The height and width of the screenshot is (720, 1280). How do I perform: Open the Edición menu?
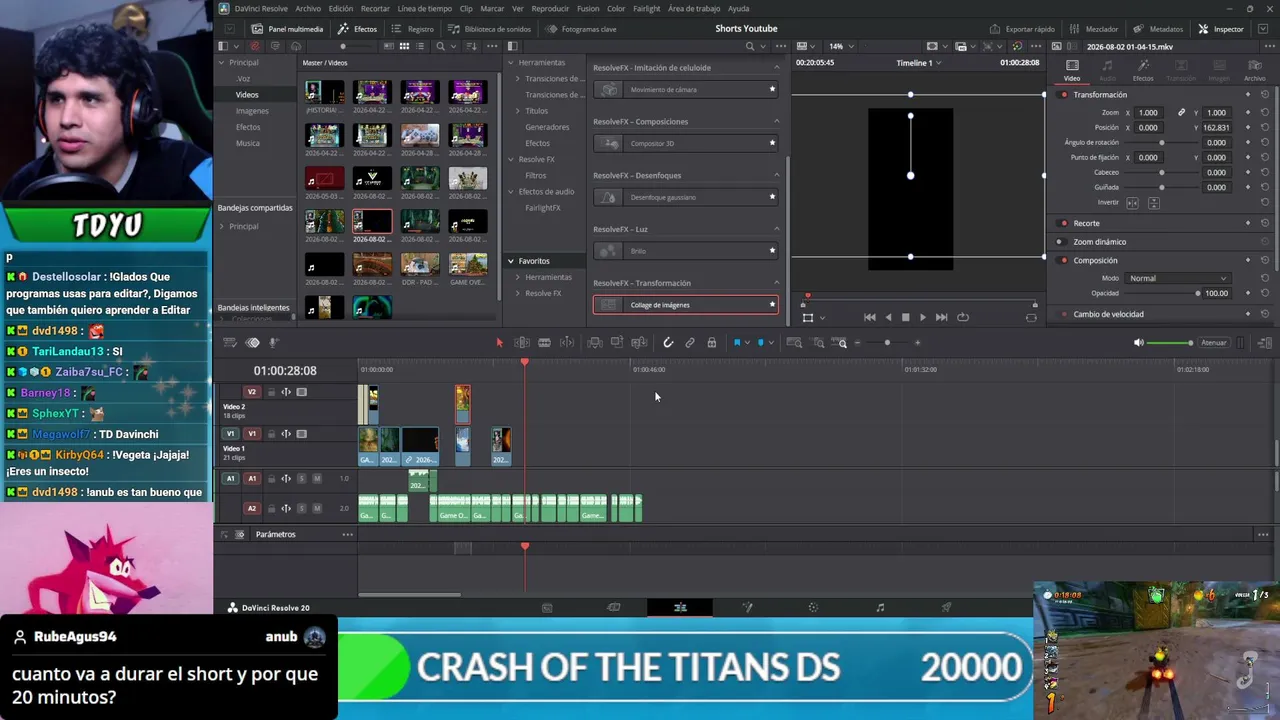pyautogui.click(x=341, y=9)
